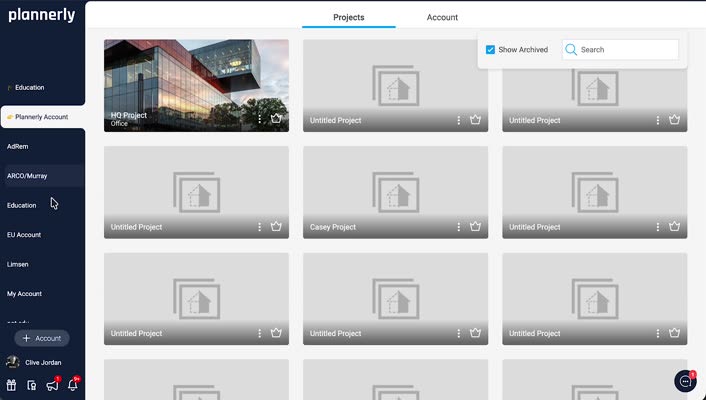
Task: Open the chat bubble support widget
Action: [685, 381]
